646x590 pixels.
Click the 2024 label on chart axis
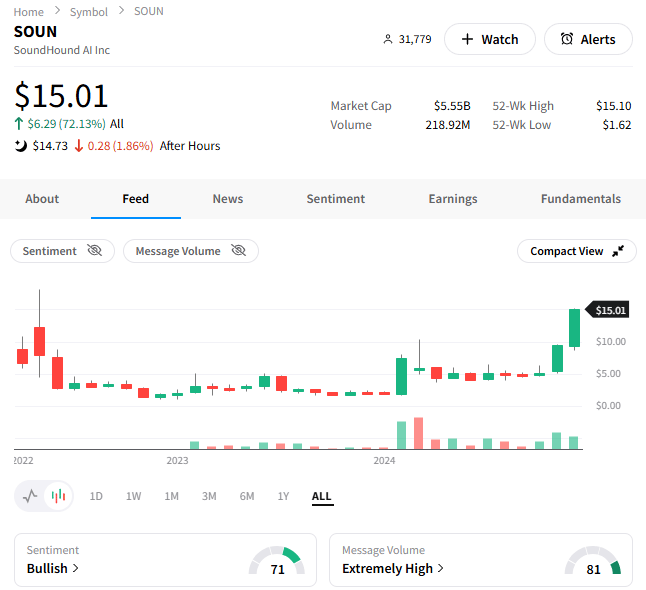pyautogui.click(x=384, y=460)
